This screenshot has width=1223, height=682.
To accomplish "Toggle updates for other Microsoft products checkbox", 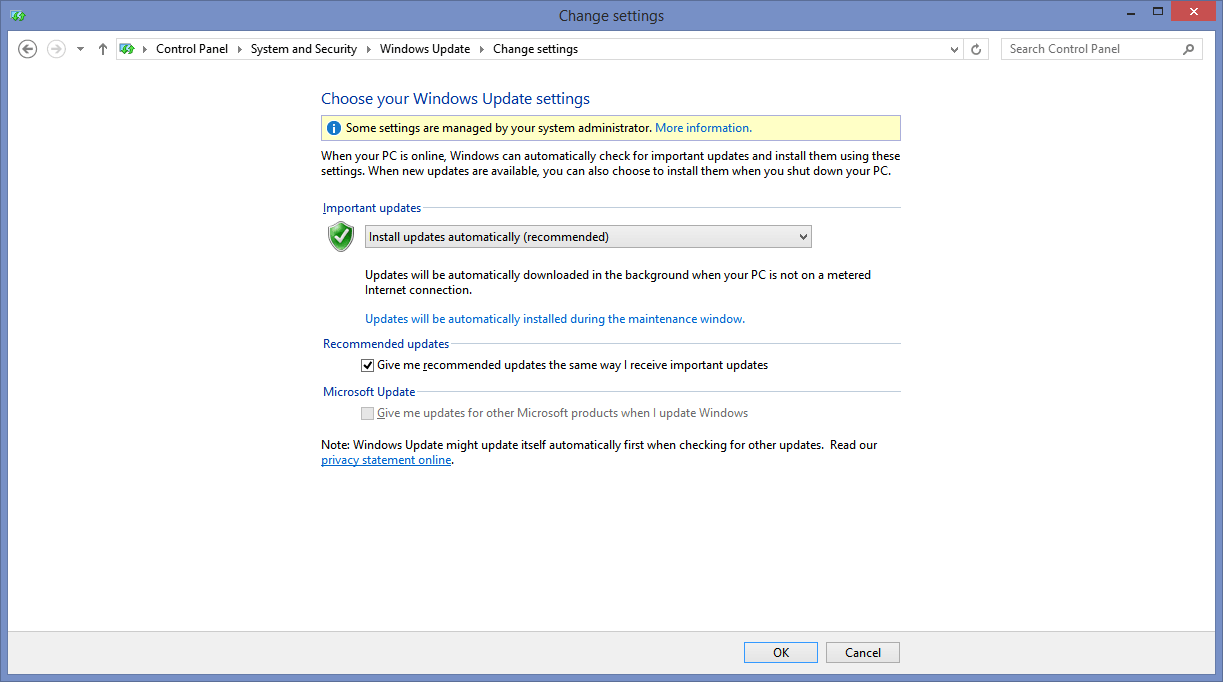I will 367,413.
